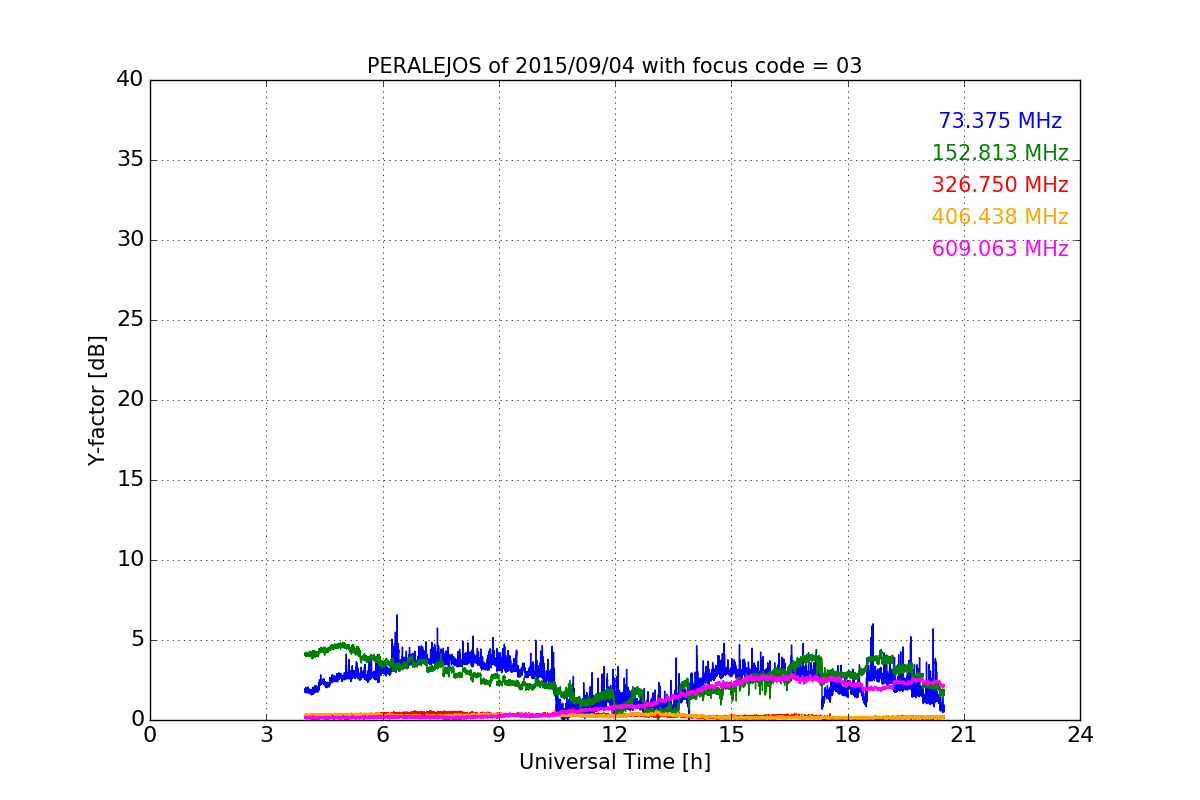This screenshot has width=1200, height=800.
Task: Click the y-axis tick label 20
Action: click(x=130, y=400)
